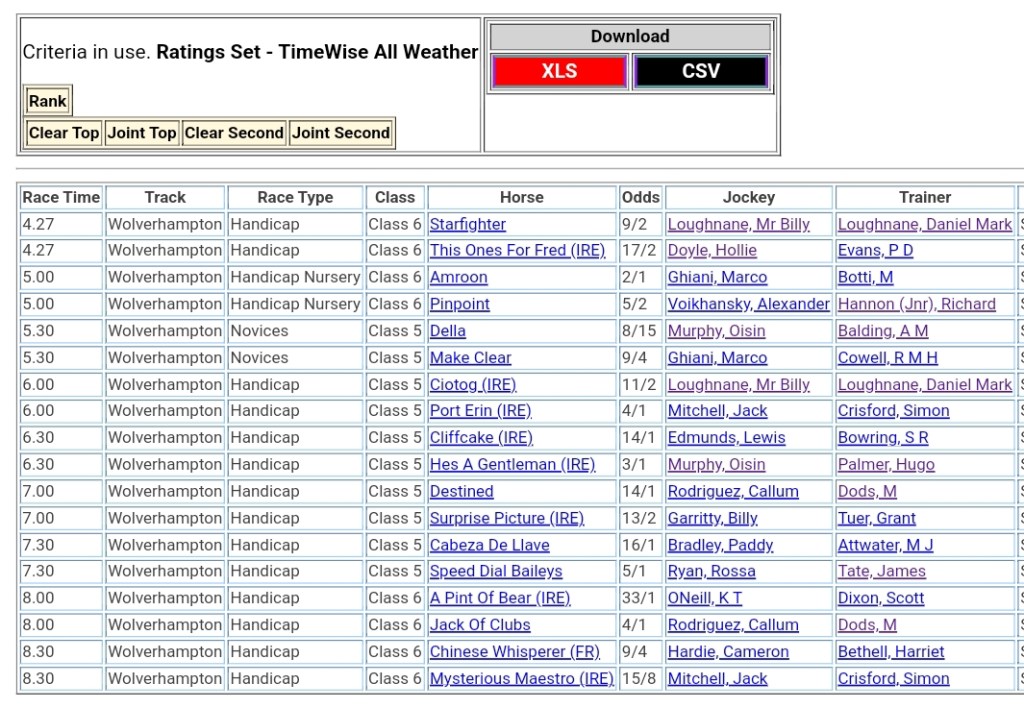Click the Odds column header
Image resolution: width=1024 pixels, height=708 pixels.
(x=640, y=198)
